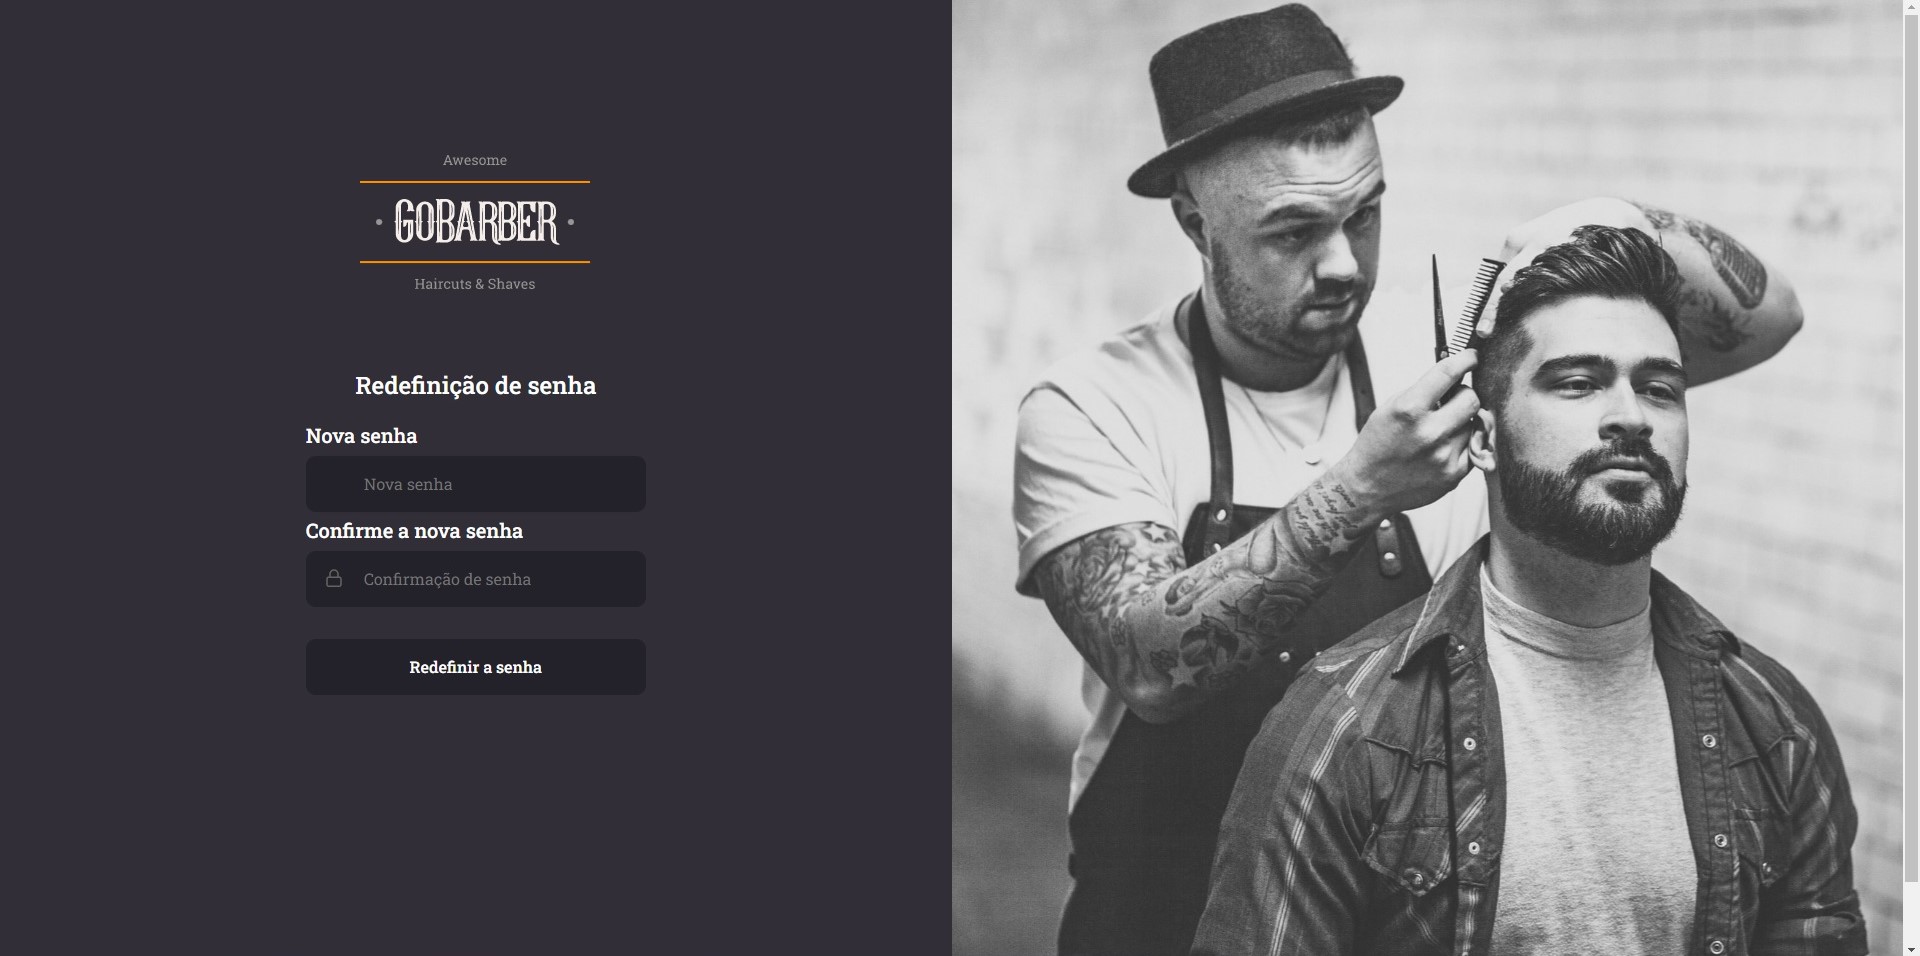The width and height of the screenshot is (1920, 956).
Task: Submit with the Redefinir a senha button
Action: [x=476, y=667]
